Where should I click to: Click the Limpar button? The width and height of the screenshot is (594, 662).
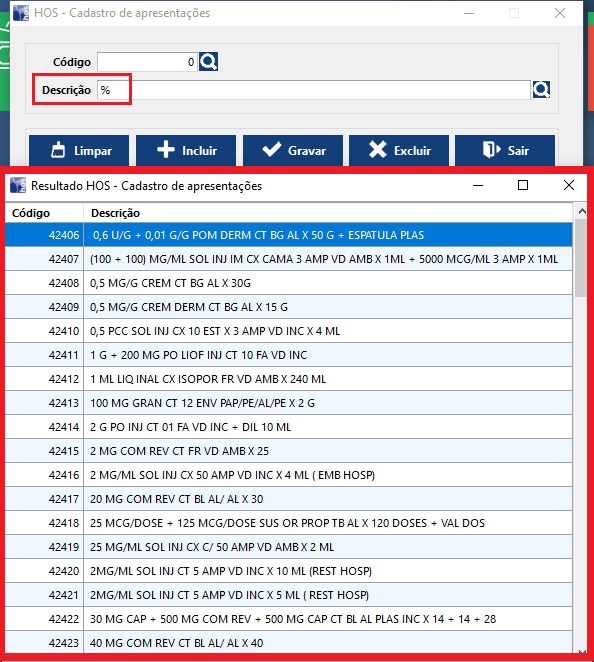[x=79, y=151]
